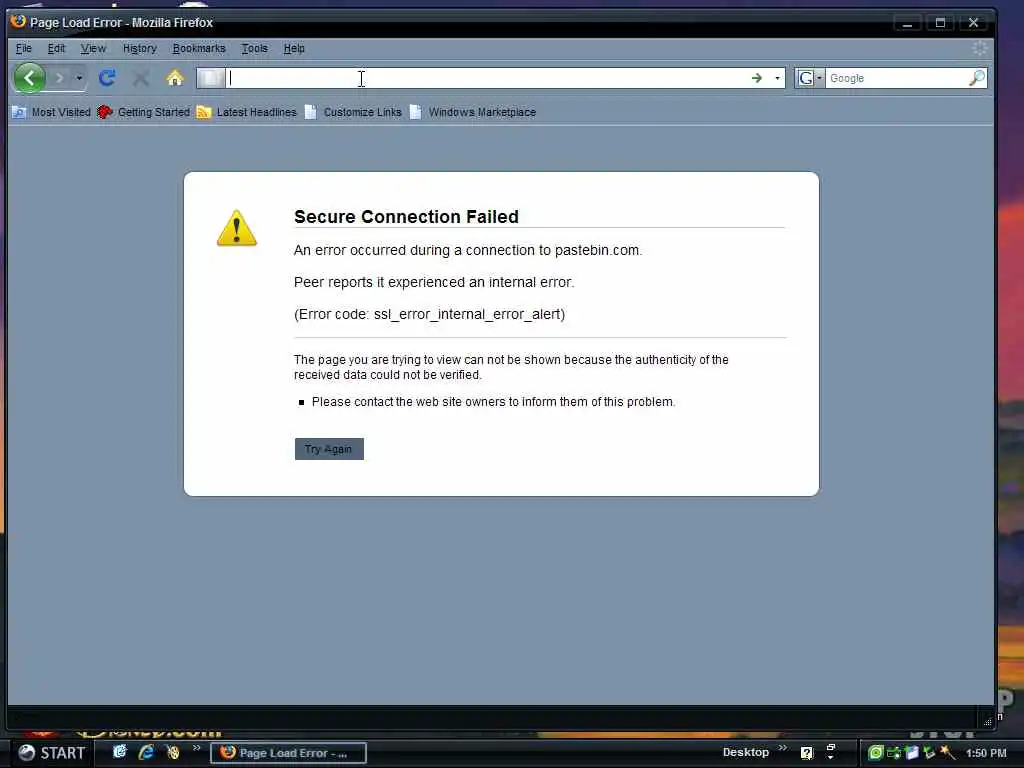The image size is (1024, 768).
Task: Click the Secure Connection Failed heading
Action: (x=406, y=217)
